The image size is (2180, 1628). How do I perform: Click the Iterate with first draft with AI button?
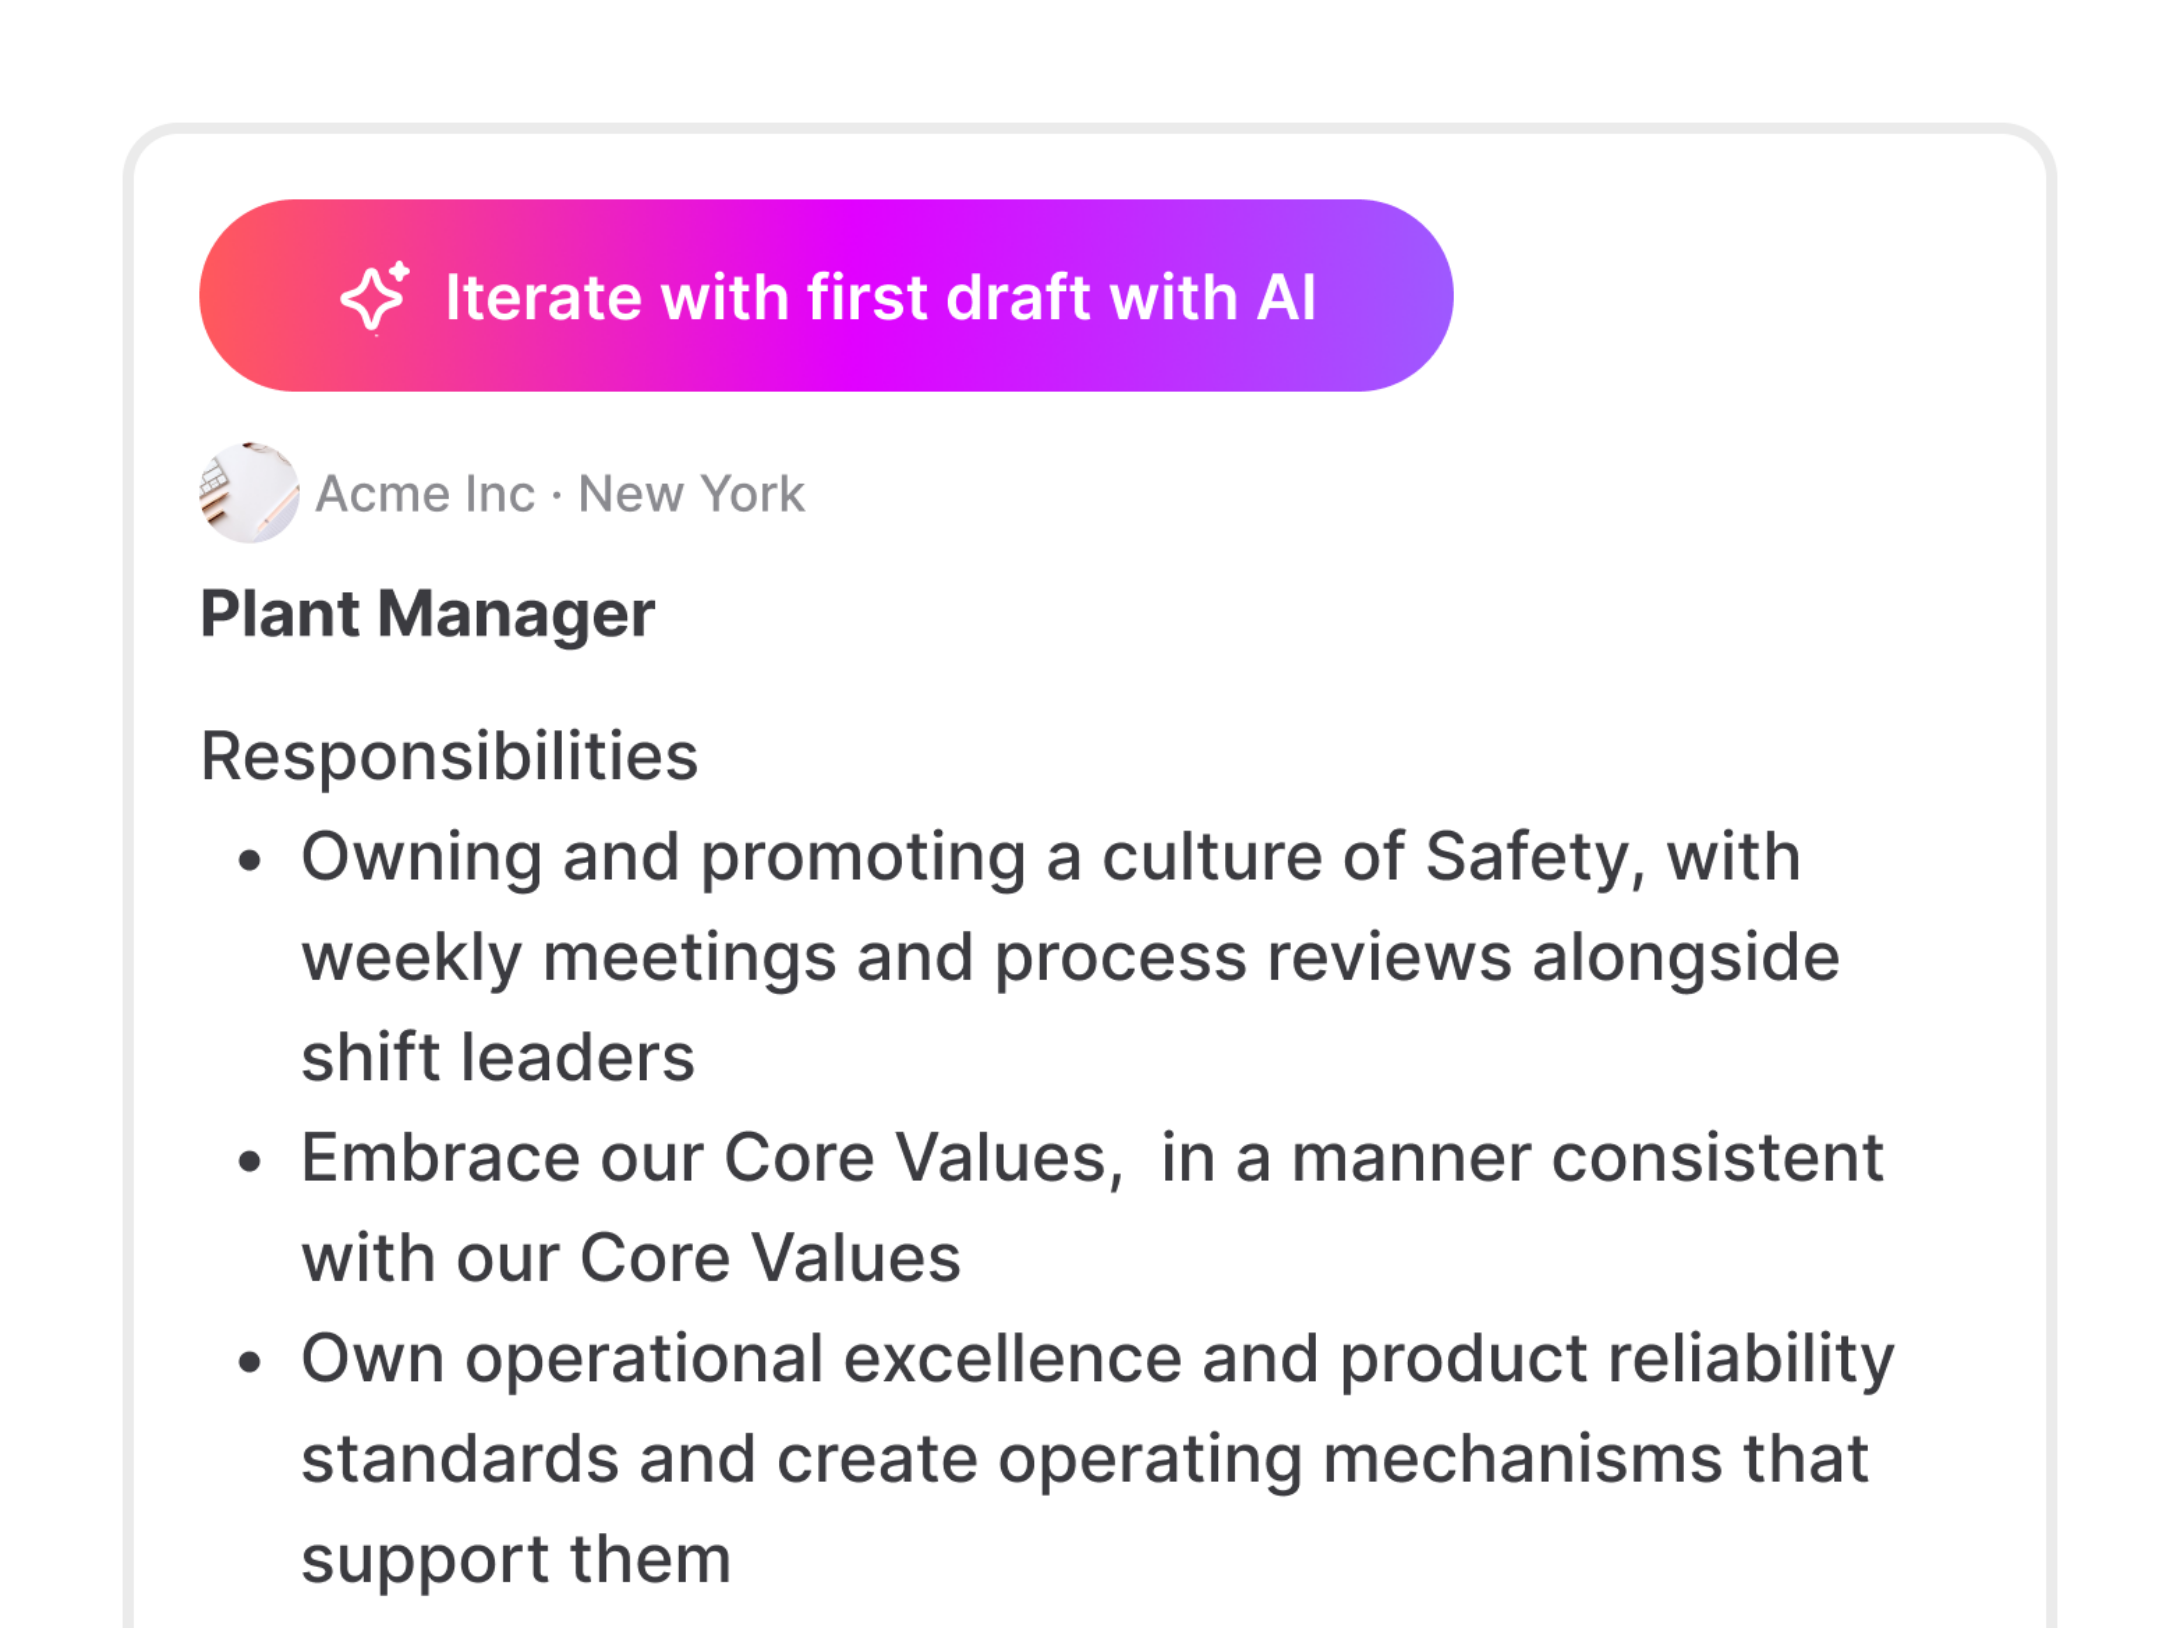(x=826, y=296)
